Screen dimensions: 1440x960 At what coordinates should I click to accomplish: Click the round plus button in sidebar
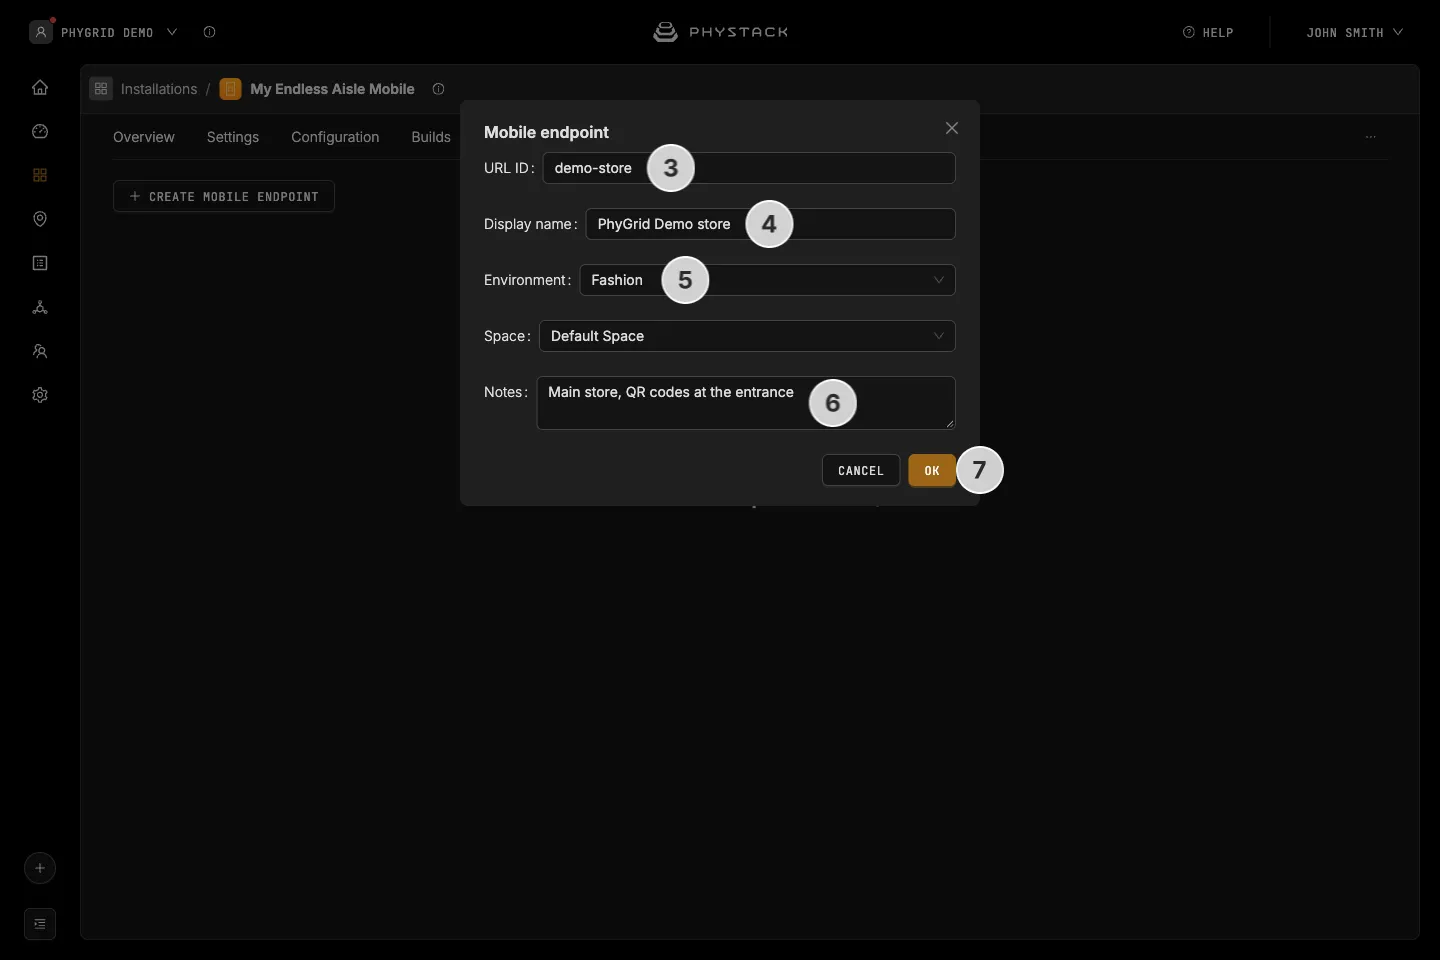[x=40, y=868]
